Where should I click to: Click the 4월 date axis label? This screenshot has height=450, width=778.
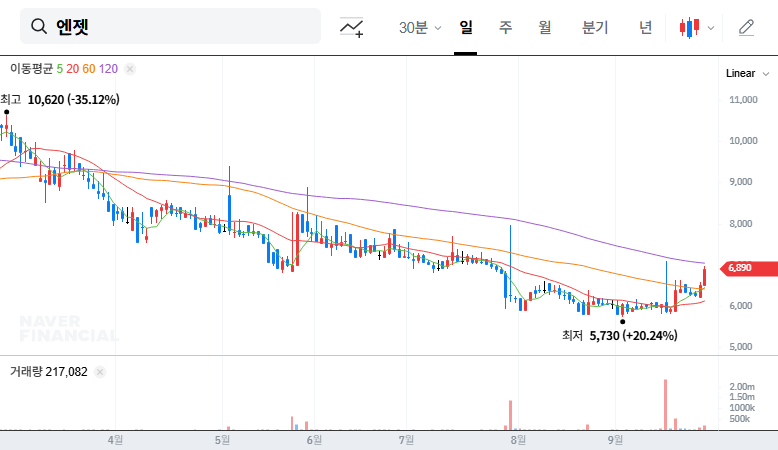coord(115,440)
